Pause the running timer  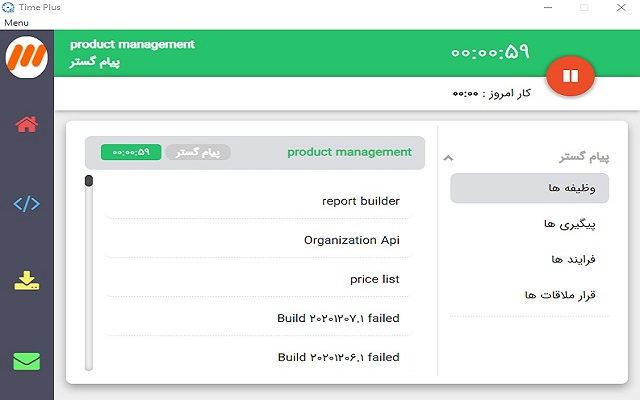click(x=570, y=75)
